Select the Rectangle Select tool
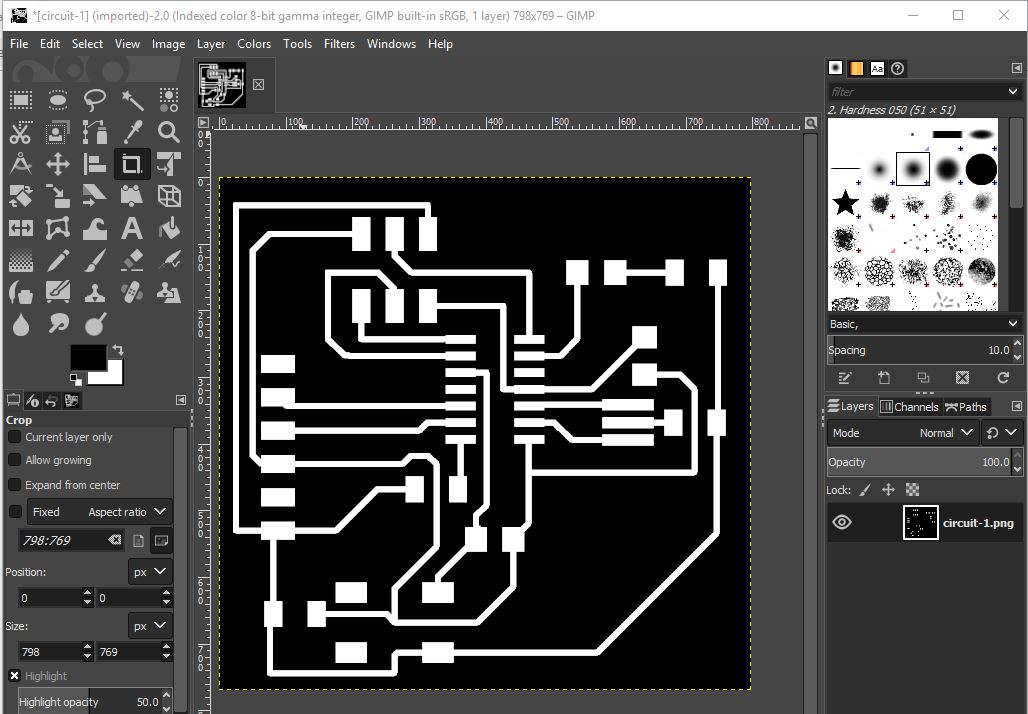The image size is (1028, 714). 20,100
